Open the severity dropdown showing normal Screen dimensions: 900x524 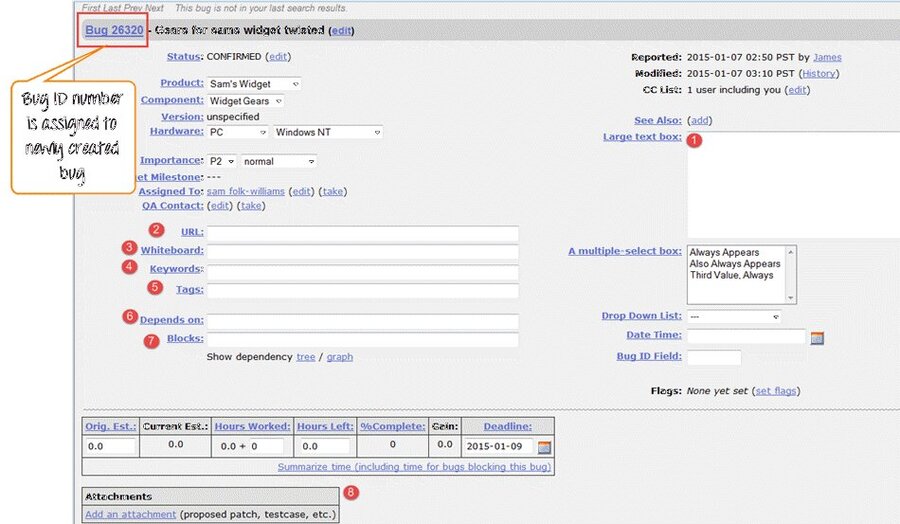(278, 161)
